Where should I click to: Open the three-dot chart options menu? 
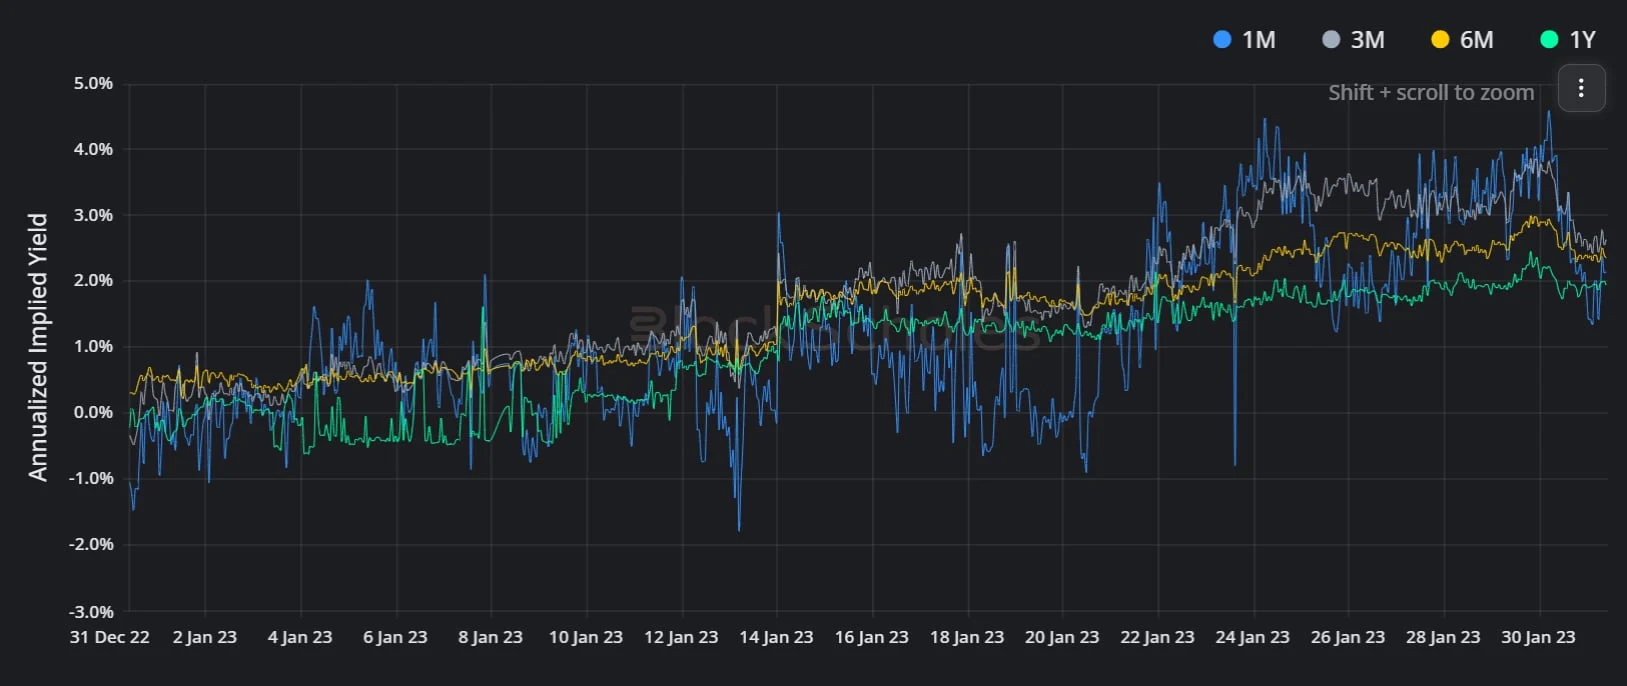1581,88
